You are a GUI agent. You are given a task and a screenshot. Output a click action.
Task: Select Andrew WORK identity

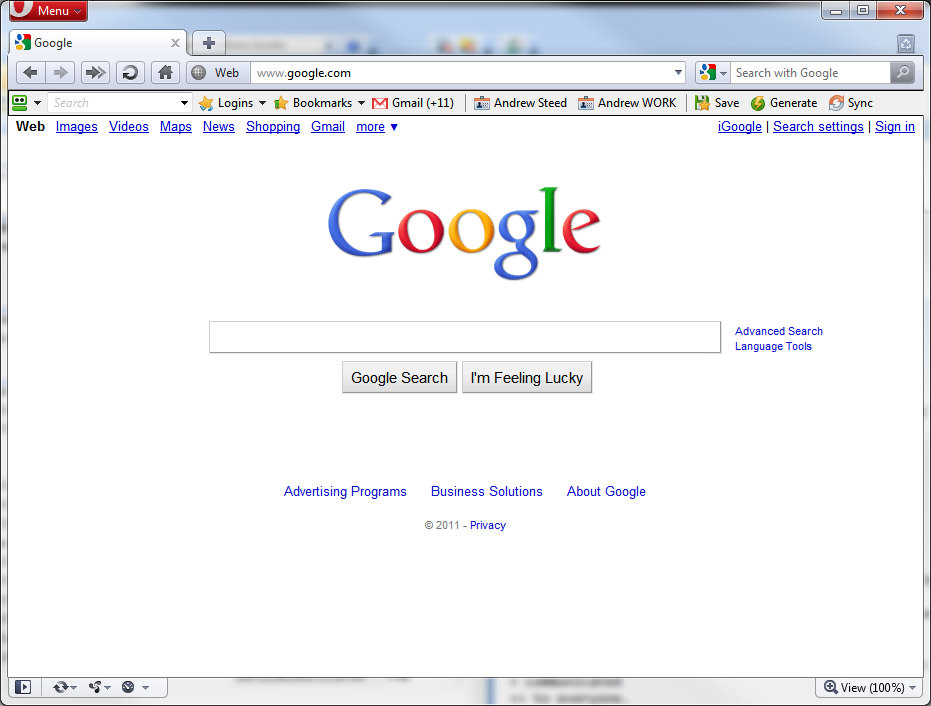pyautogui.click(x=627, y=103)
